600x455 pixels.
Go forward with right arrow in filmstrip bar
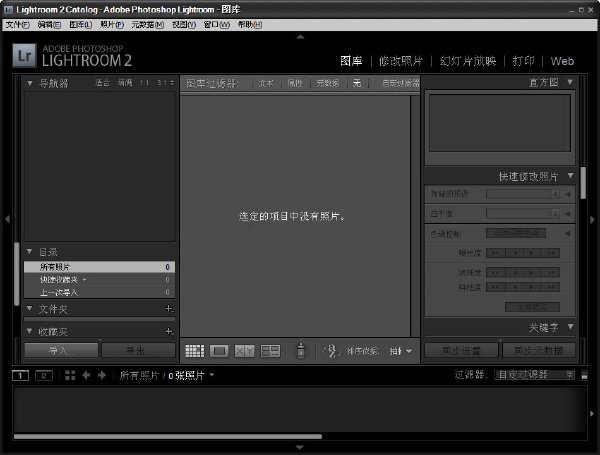pos(102,375)
